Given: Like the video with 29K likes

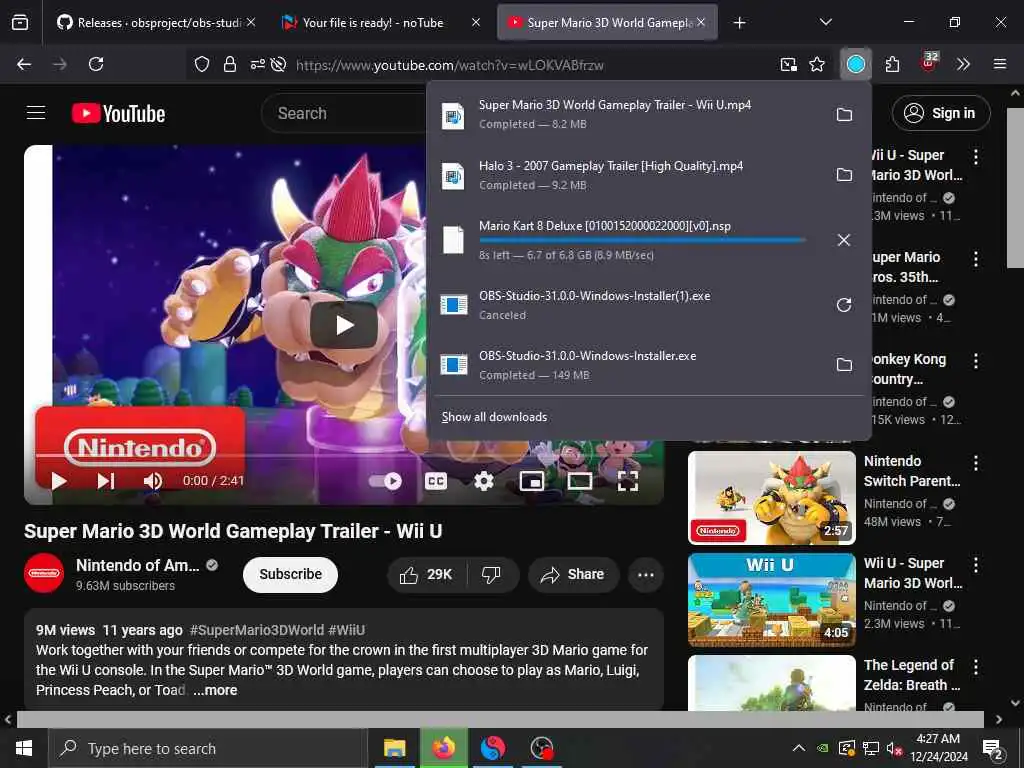Looking at the screenshot, I should pos(427,574).
